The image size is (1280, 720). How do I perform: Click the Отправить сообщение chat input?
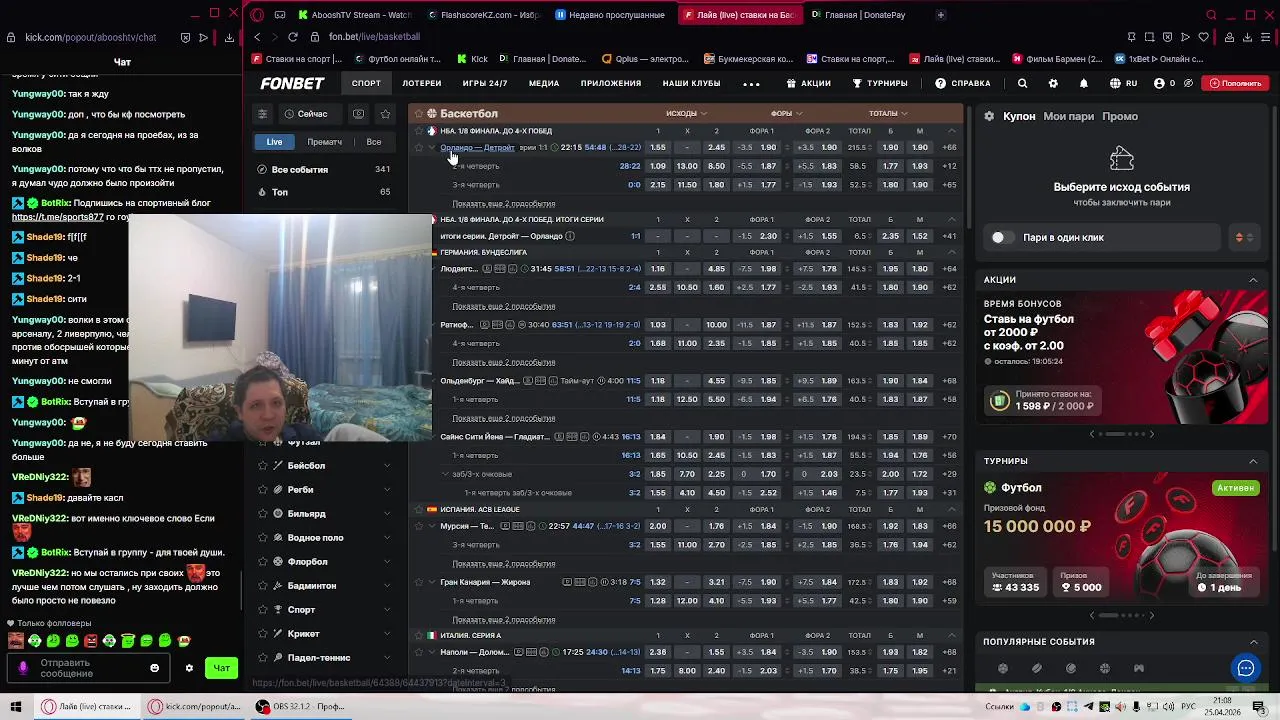(x=90, y=668)
